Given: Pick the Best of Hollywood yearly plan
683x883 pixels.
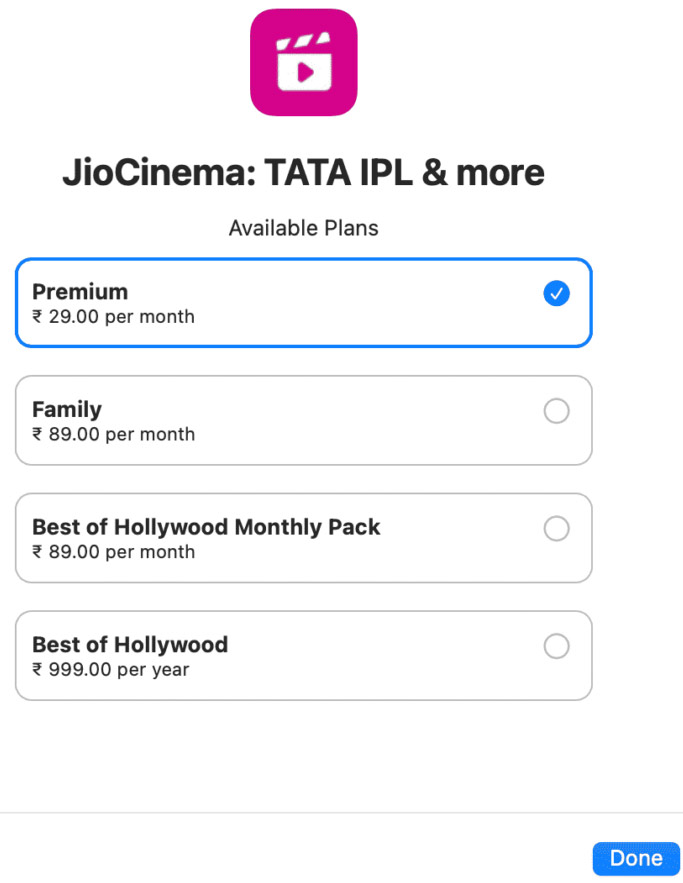Looking at the screenshot, I should (557, 646).
